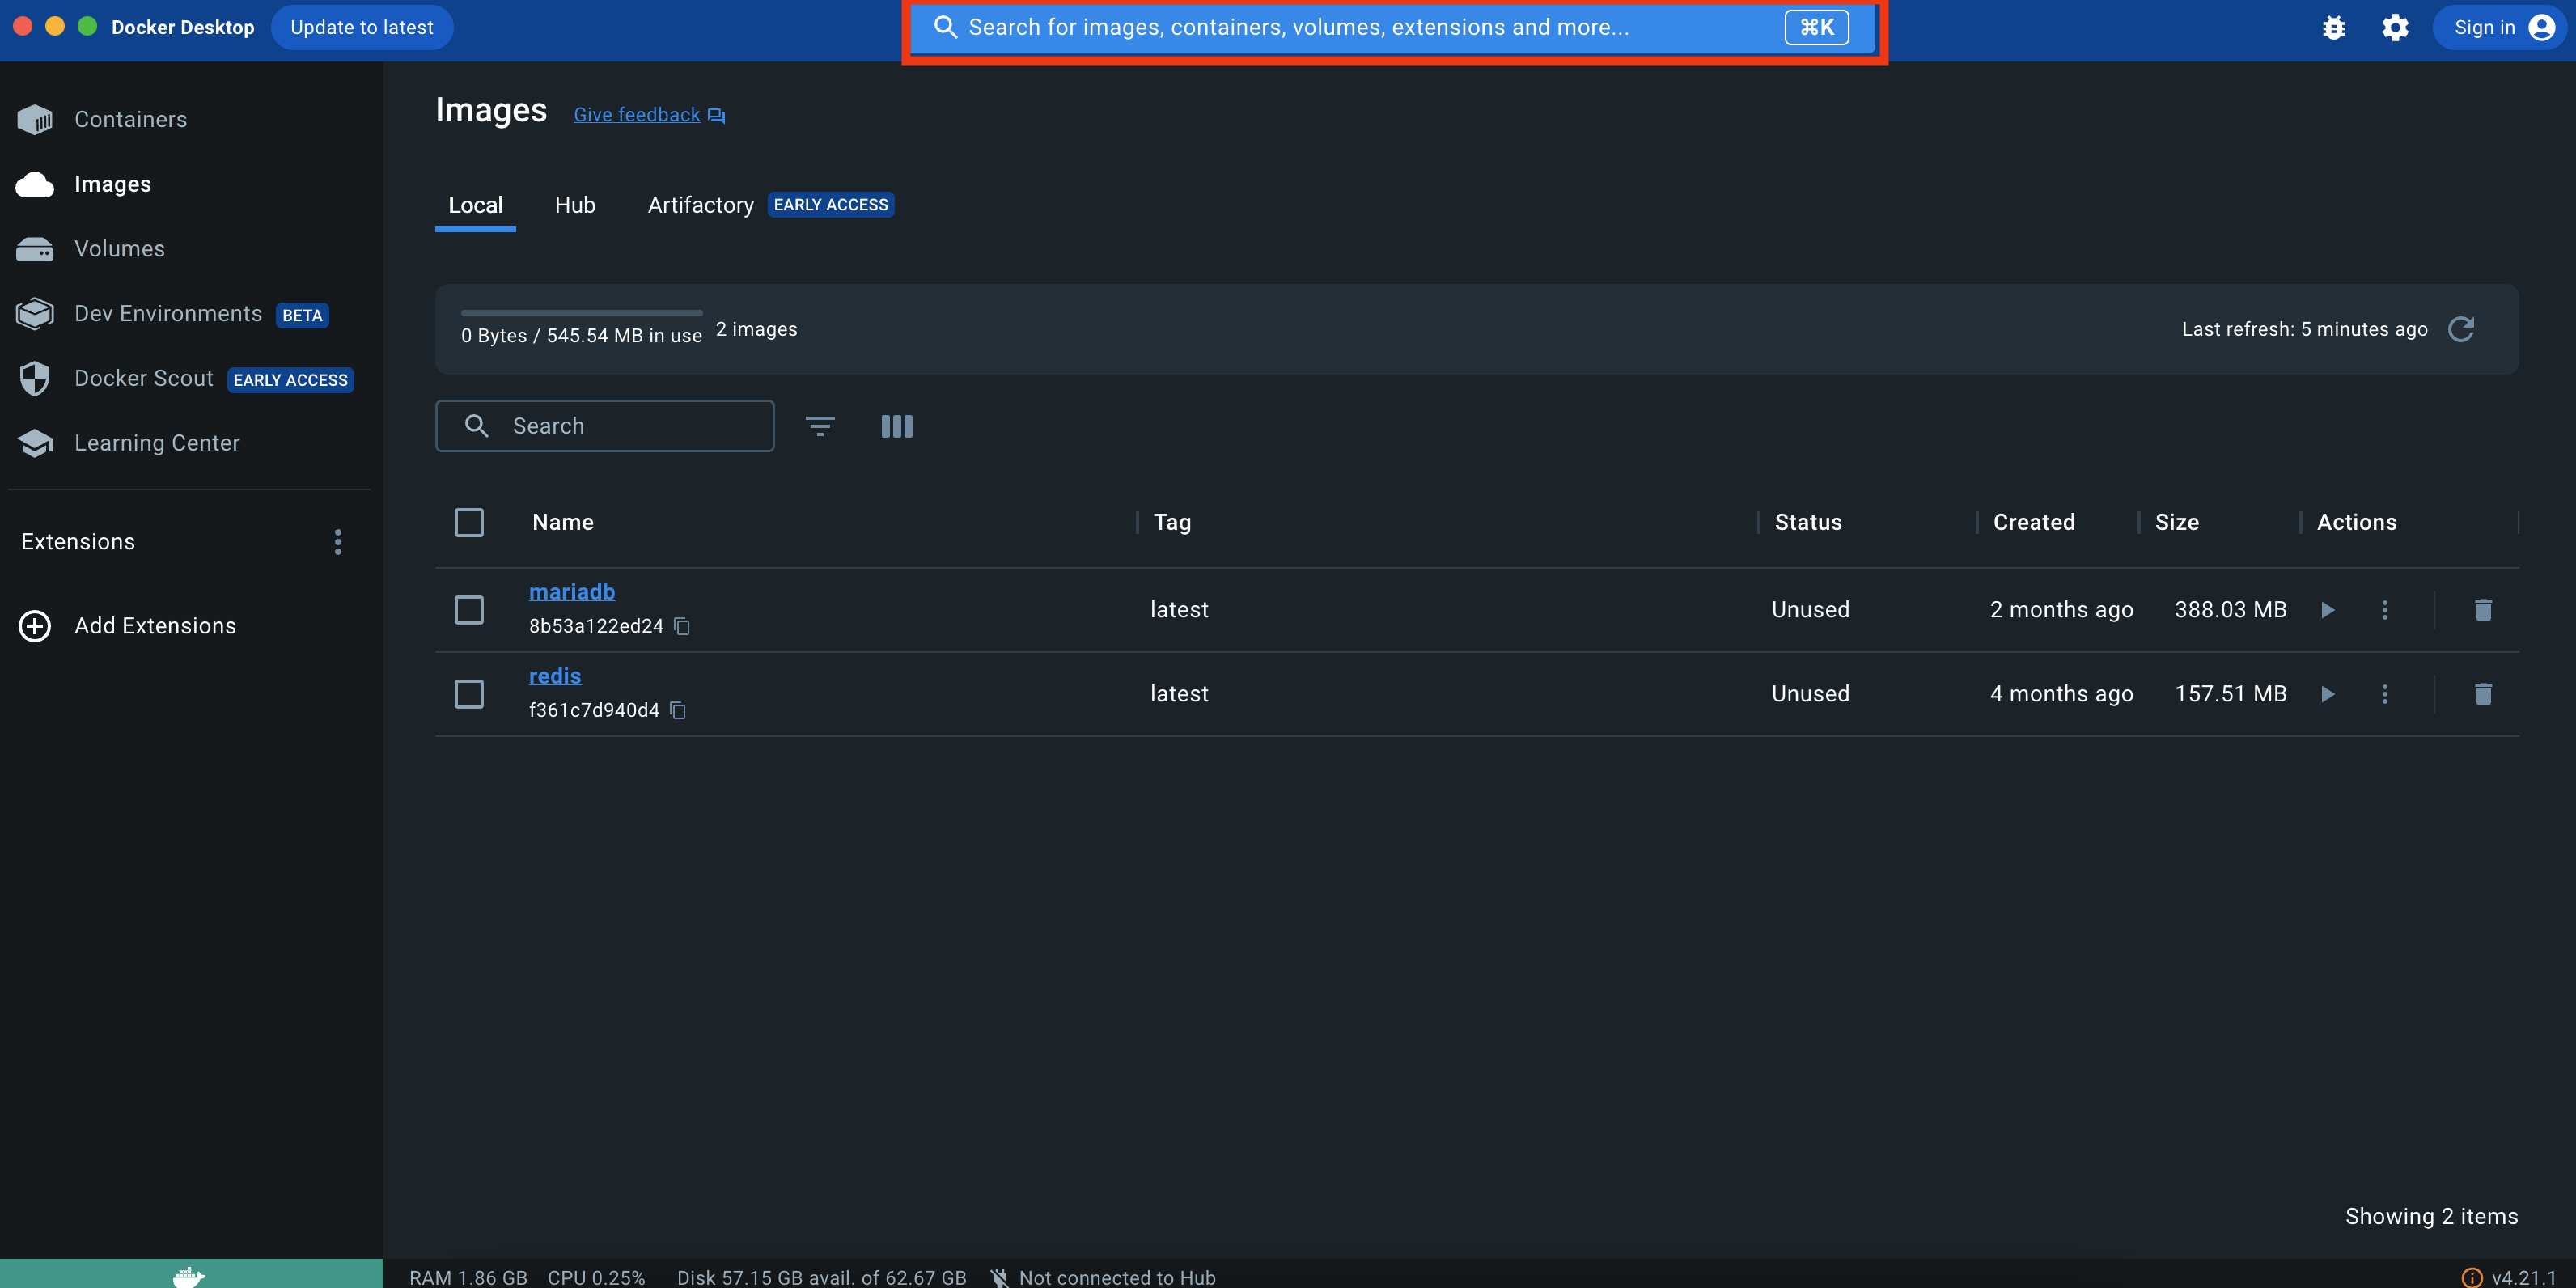
Task: Click the Containers sidebar icon
Action: pyautogui.click(x=35, y=118)
